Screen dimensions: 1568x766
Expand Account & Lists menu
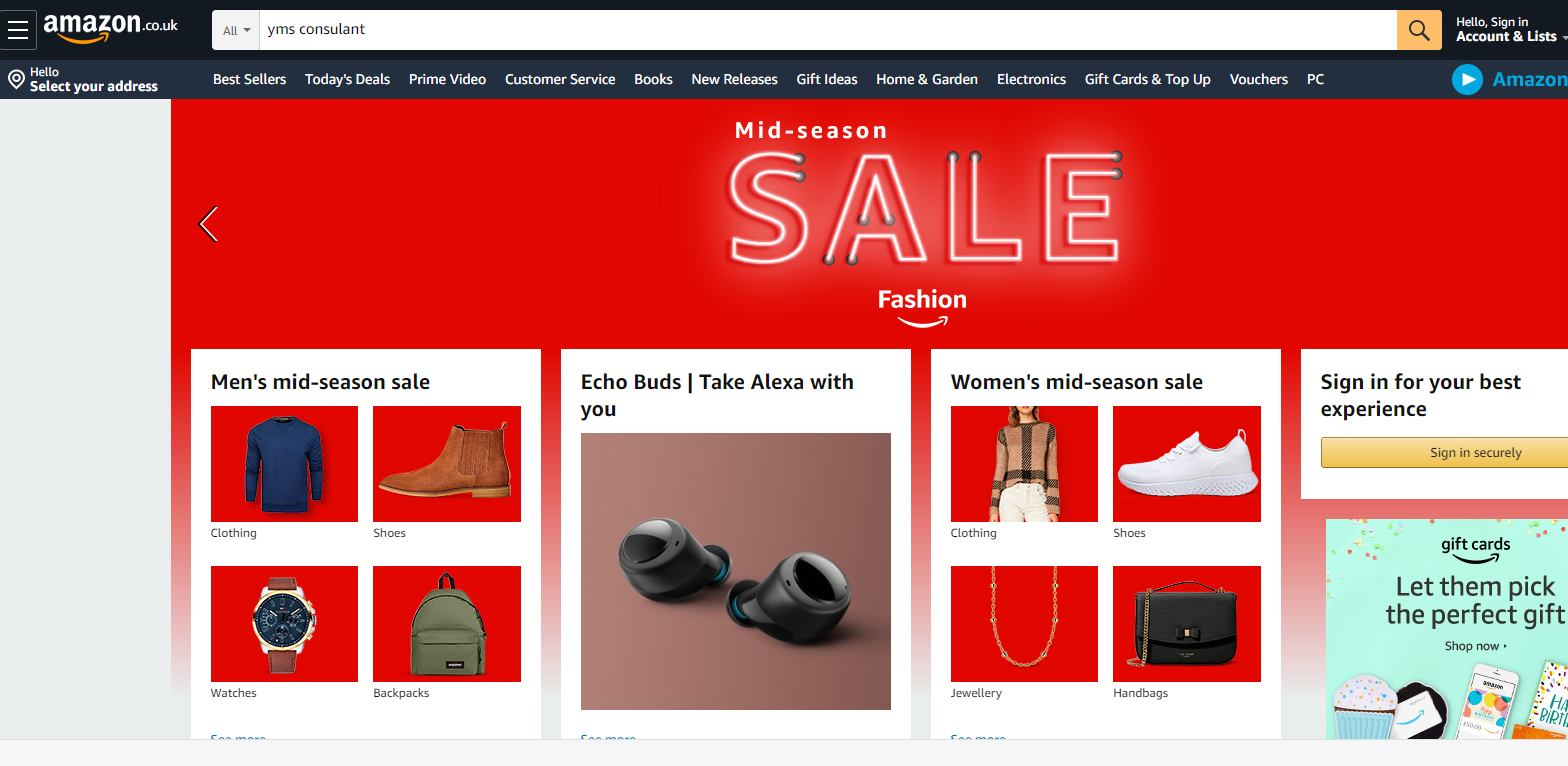pyautogui.click(x=1510, y=30)
